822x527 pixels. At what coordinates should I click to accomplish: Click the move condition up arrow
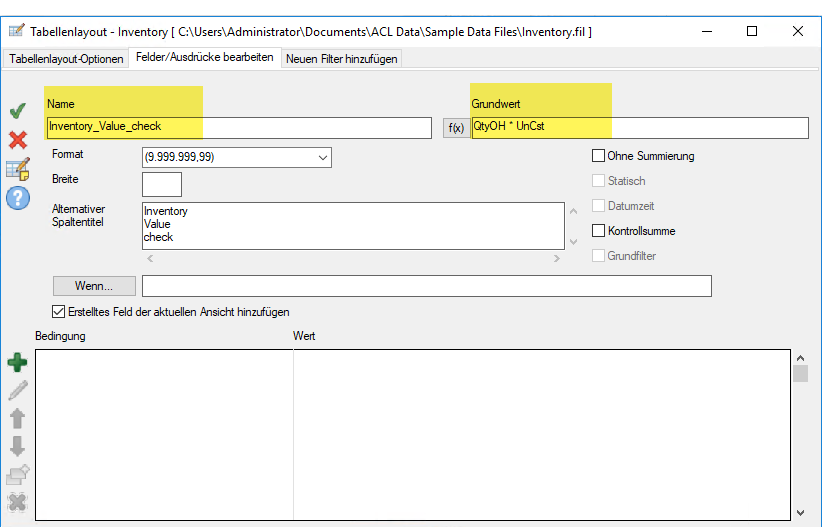(x=17, y=418)
